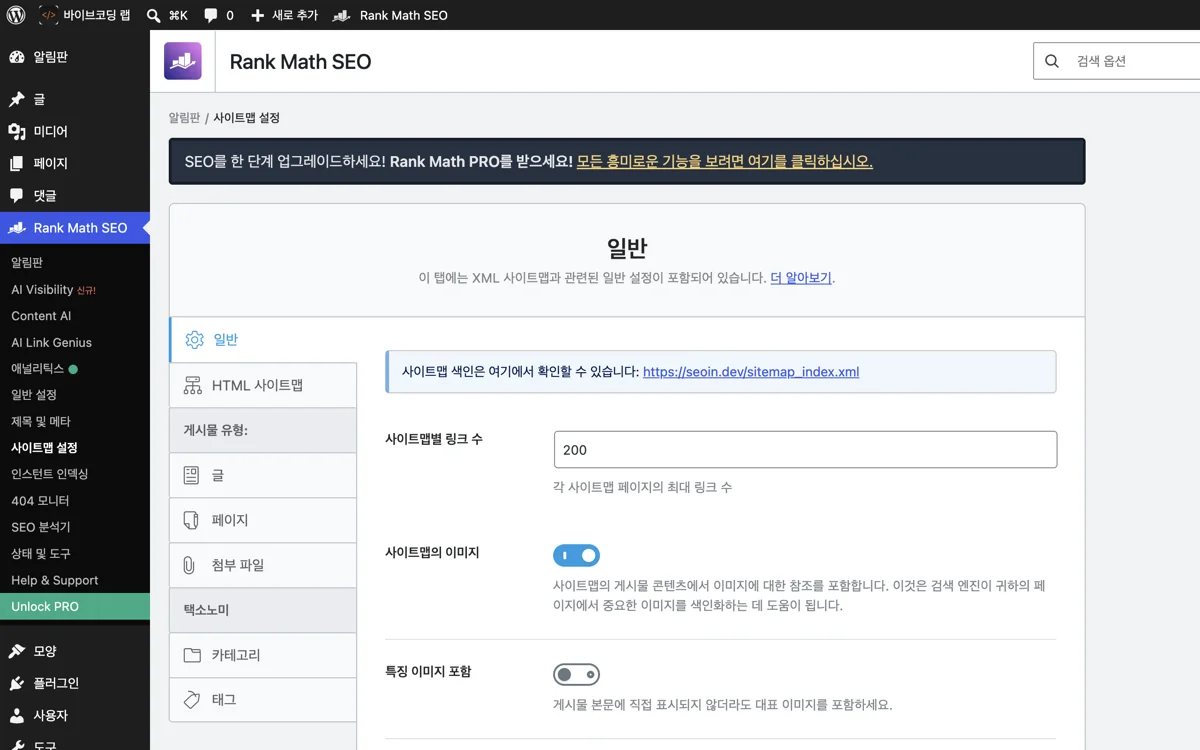Image resolution: width=1200 pixels, height=750 pixels.
Task: Click the 태그 tag icon
Action: click(x=192, y=699)
